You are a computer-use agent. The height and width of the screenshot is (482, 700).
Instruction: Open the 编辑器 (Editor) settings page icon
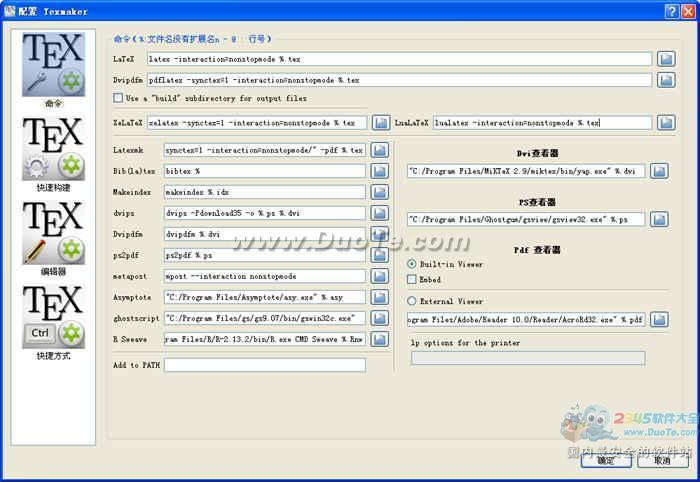click(x=53, y=233)
